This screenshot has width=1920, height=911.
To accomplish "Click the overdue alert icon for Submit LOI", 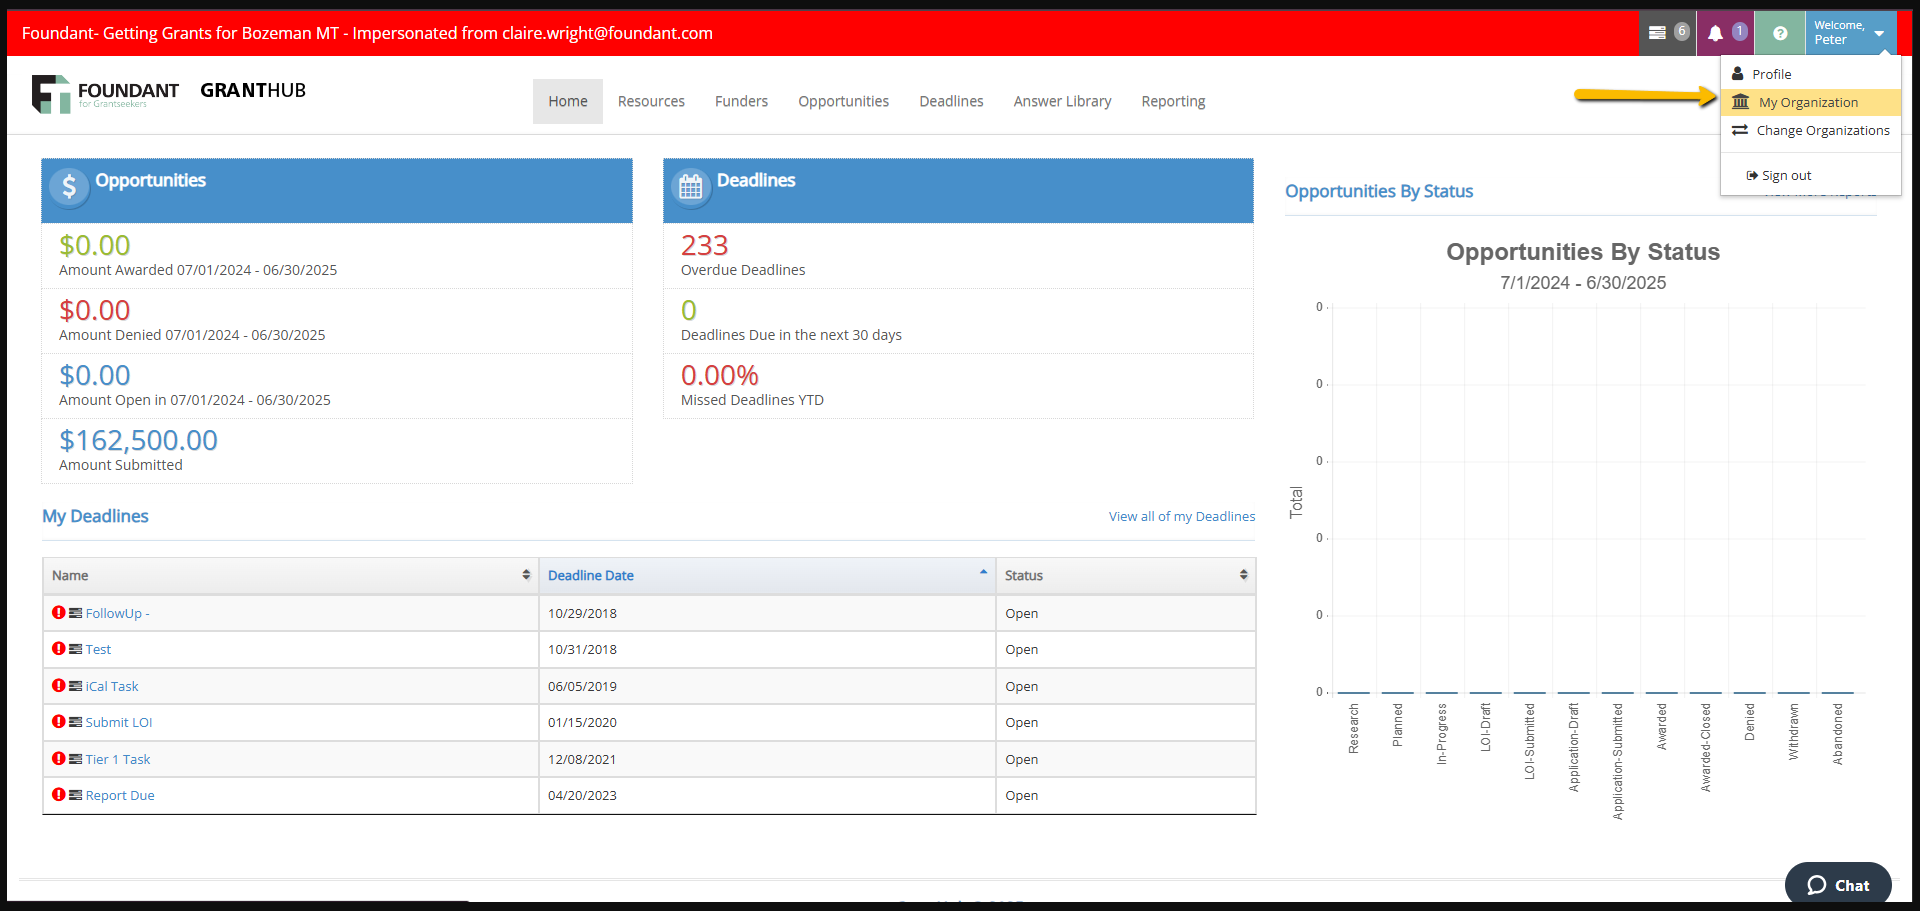I will pyautogui.click(x=59, y=721).
